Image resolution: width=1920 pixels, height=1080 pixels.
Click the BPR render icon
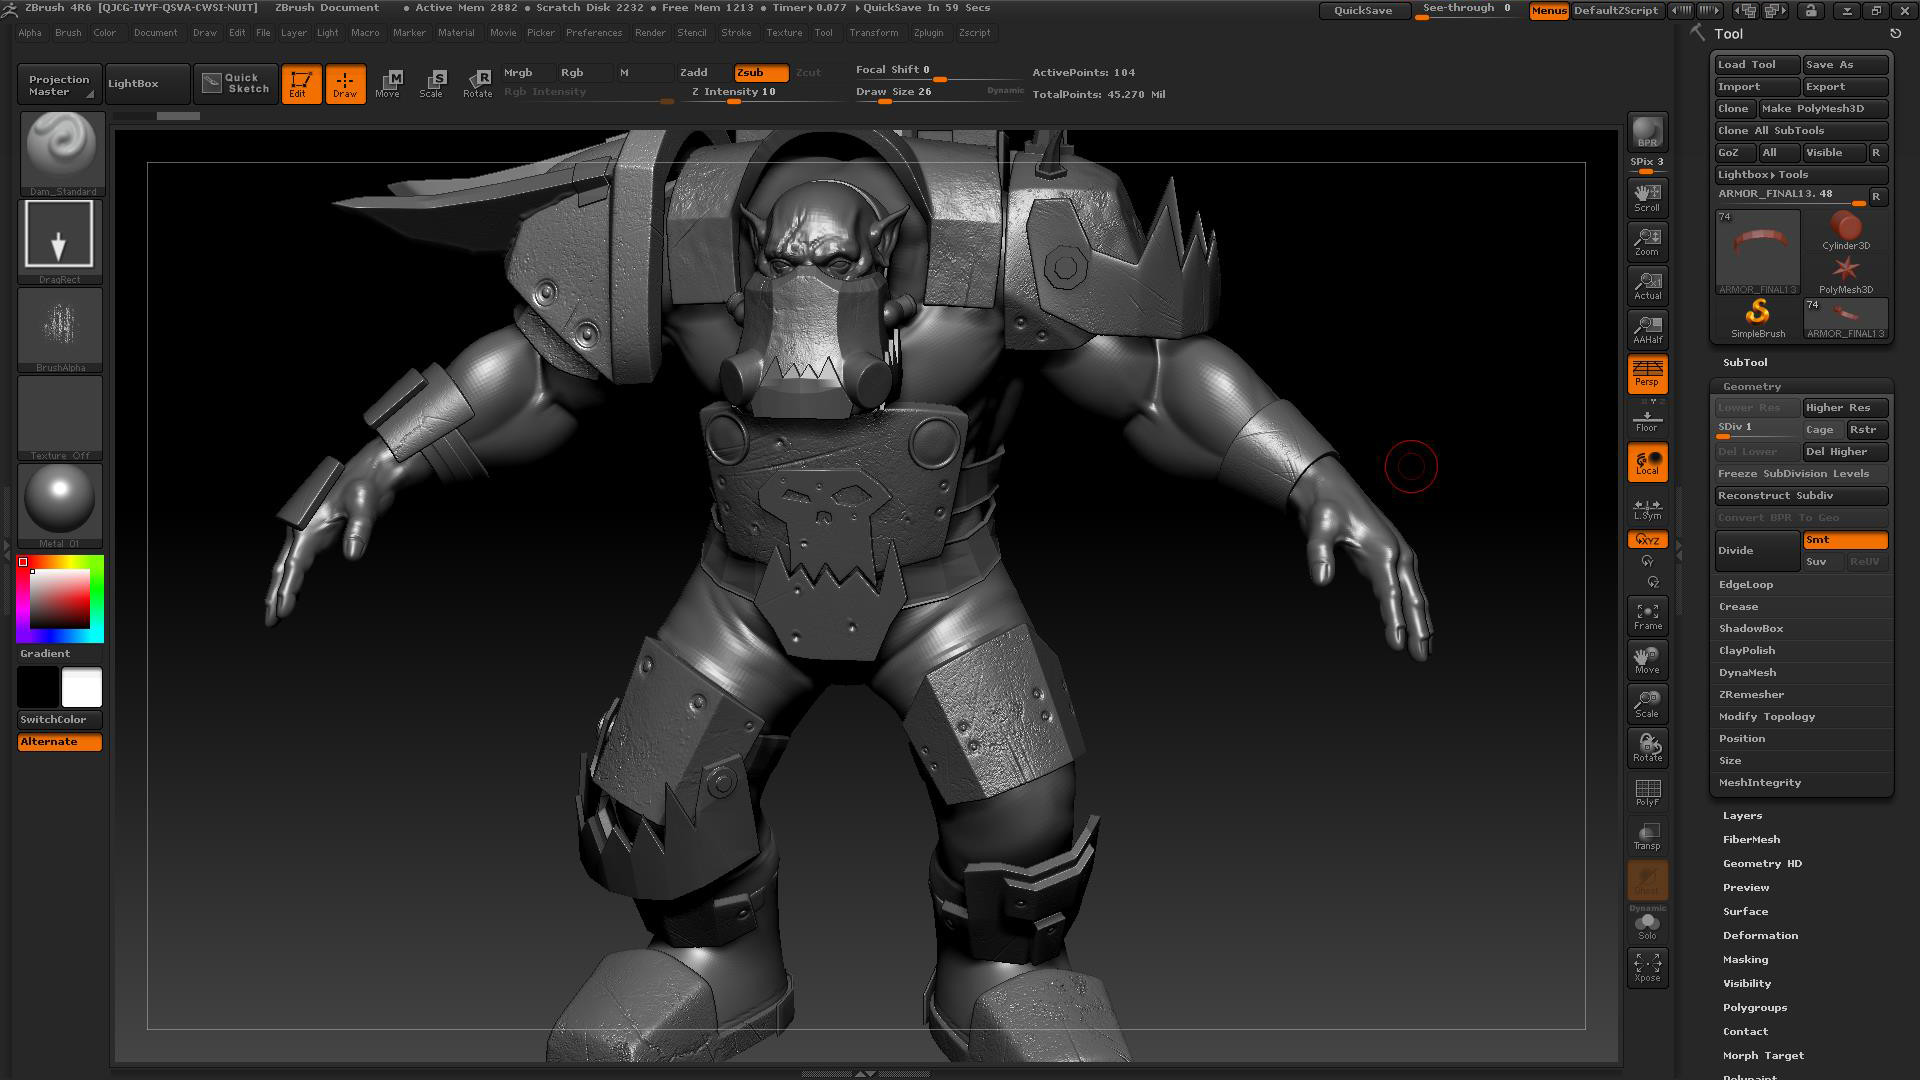click(1647, 133)
